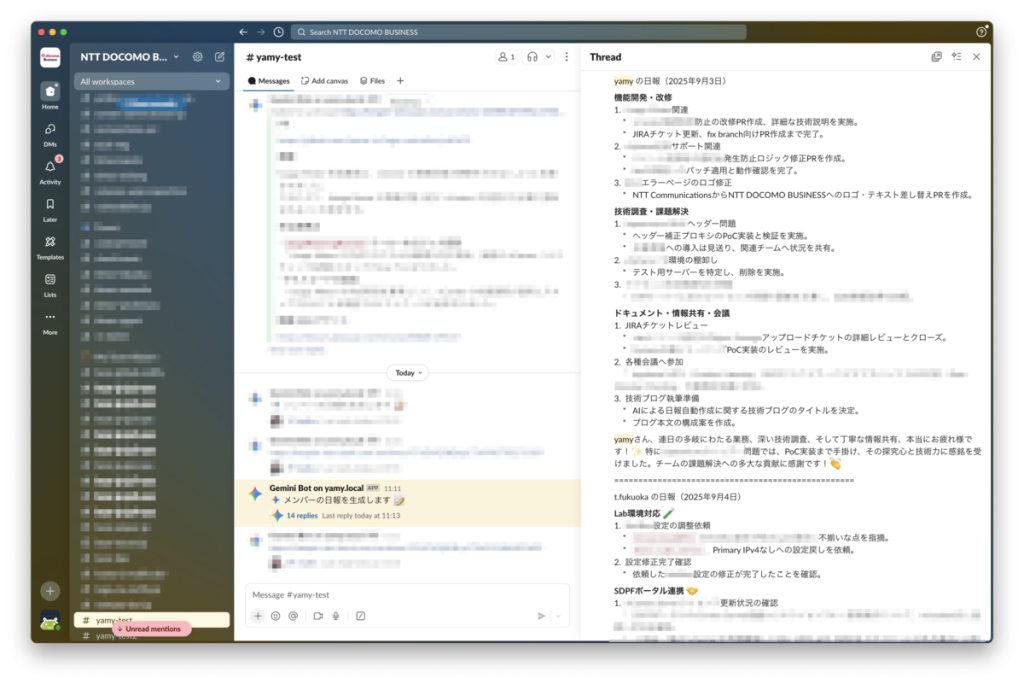Image resolution: width=1024 pixels, height=684 pixels.
Task: Click the mention @ icon in composer
Action: [x=293, y=616]
